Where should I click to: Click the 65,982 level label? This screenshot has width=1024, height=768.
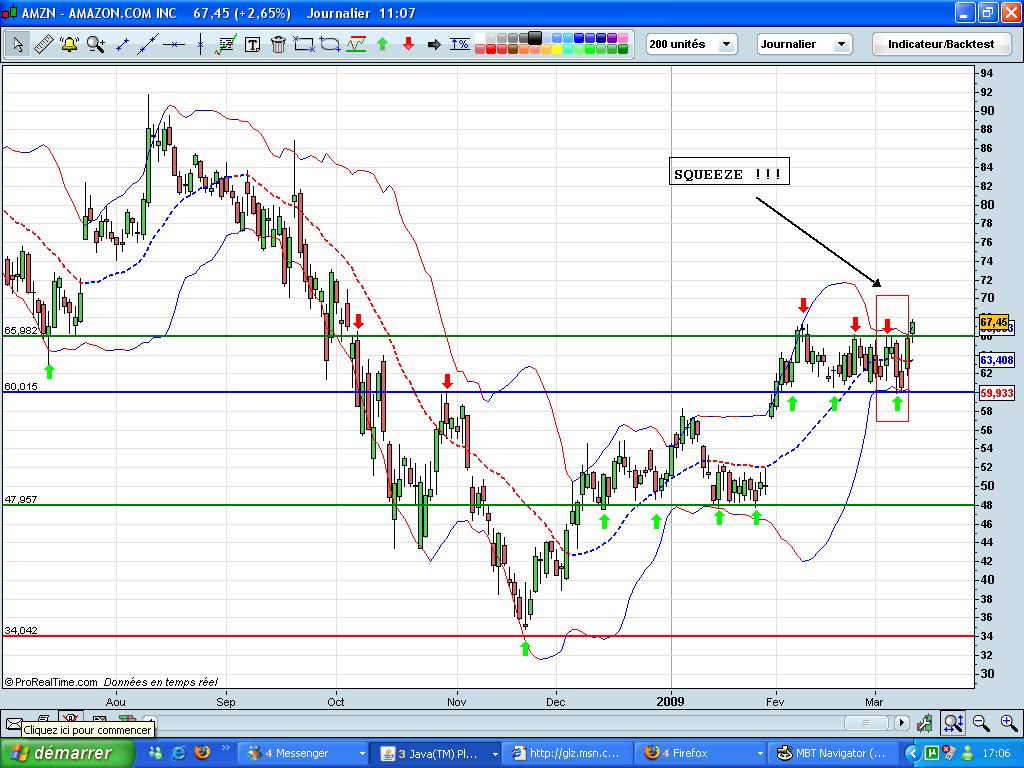[21, 330]
